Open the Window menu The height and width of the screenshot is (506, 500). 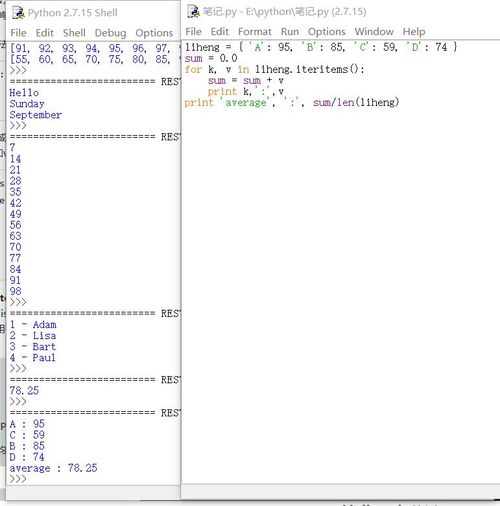(374, 32)
